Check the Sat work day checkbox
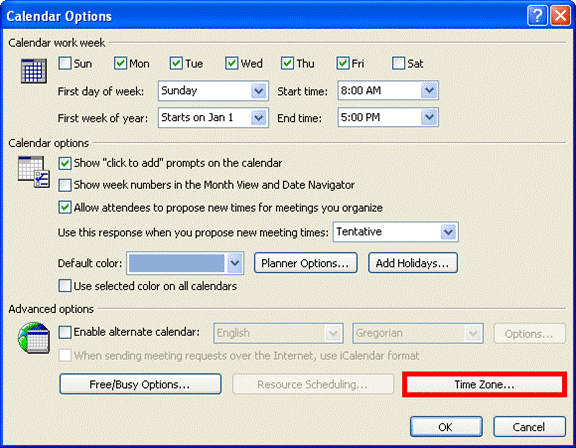The height and width of the screenshot is (448, 576). (x=399, y=63)
